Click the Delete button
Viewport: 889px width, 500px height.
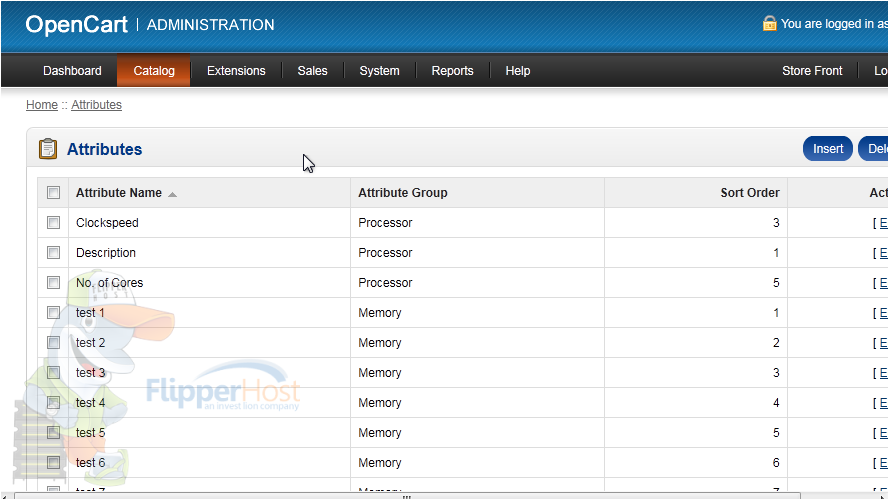(874, 149)
